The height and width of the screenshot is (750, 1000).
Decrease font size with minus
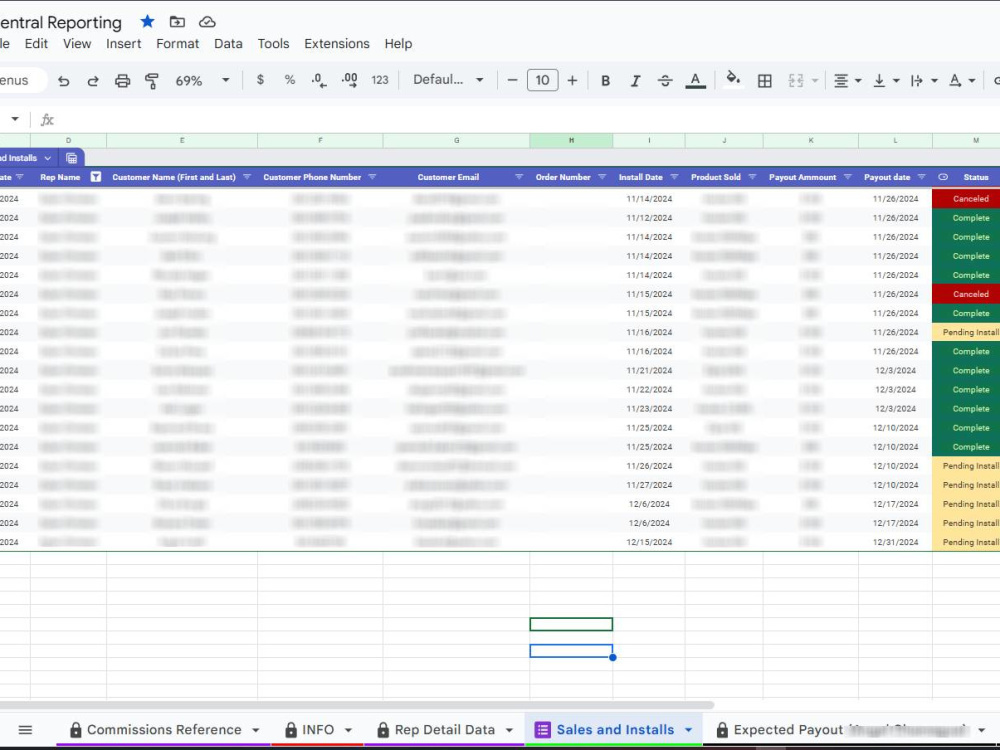pyautogui.click(x=512, y=80)
